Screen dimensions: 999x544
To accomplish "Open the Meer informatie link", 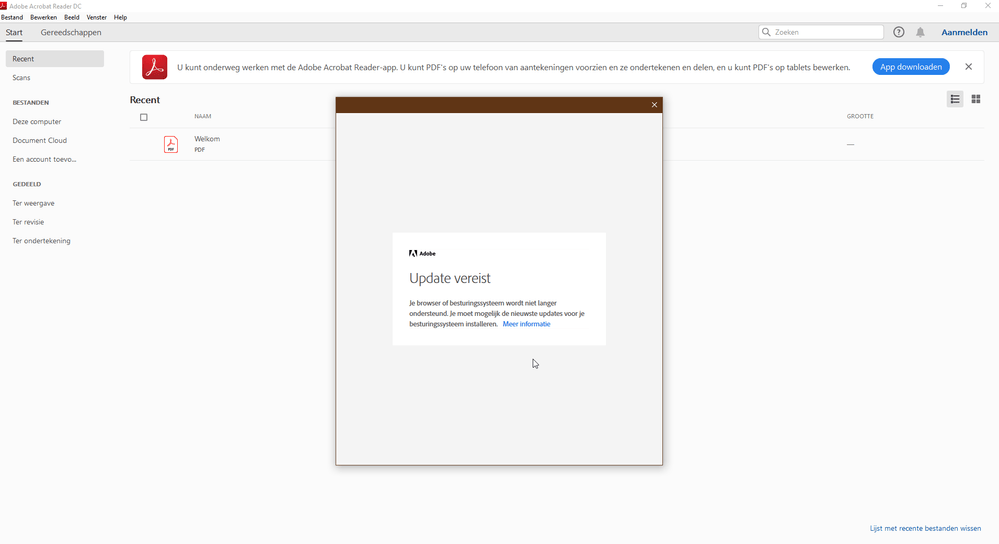I will click(x=526, y=324).
